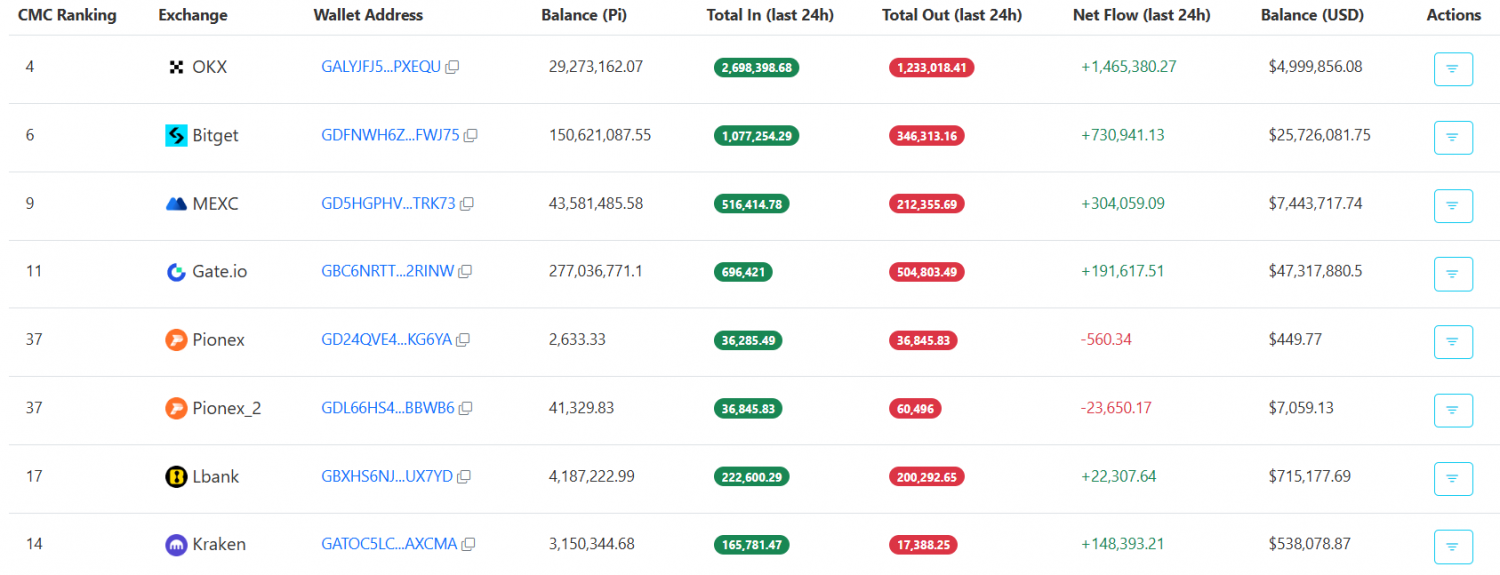
Task: Open actions button for Pionex_2 row
Action: pyautogui.click(x=1452, y=410)
